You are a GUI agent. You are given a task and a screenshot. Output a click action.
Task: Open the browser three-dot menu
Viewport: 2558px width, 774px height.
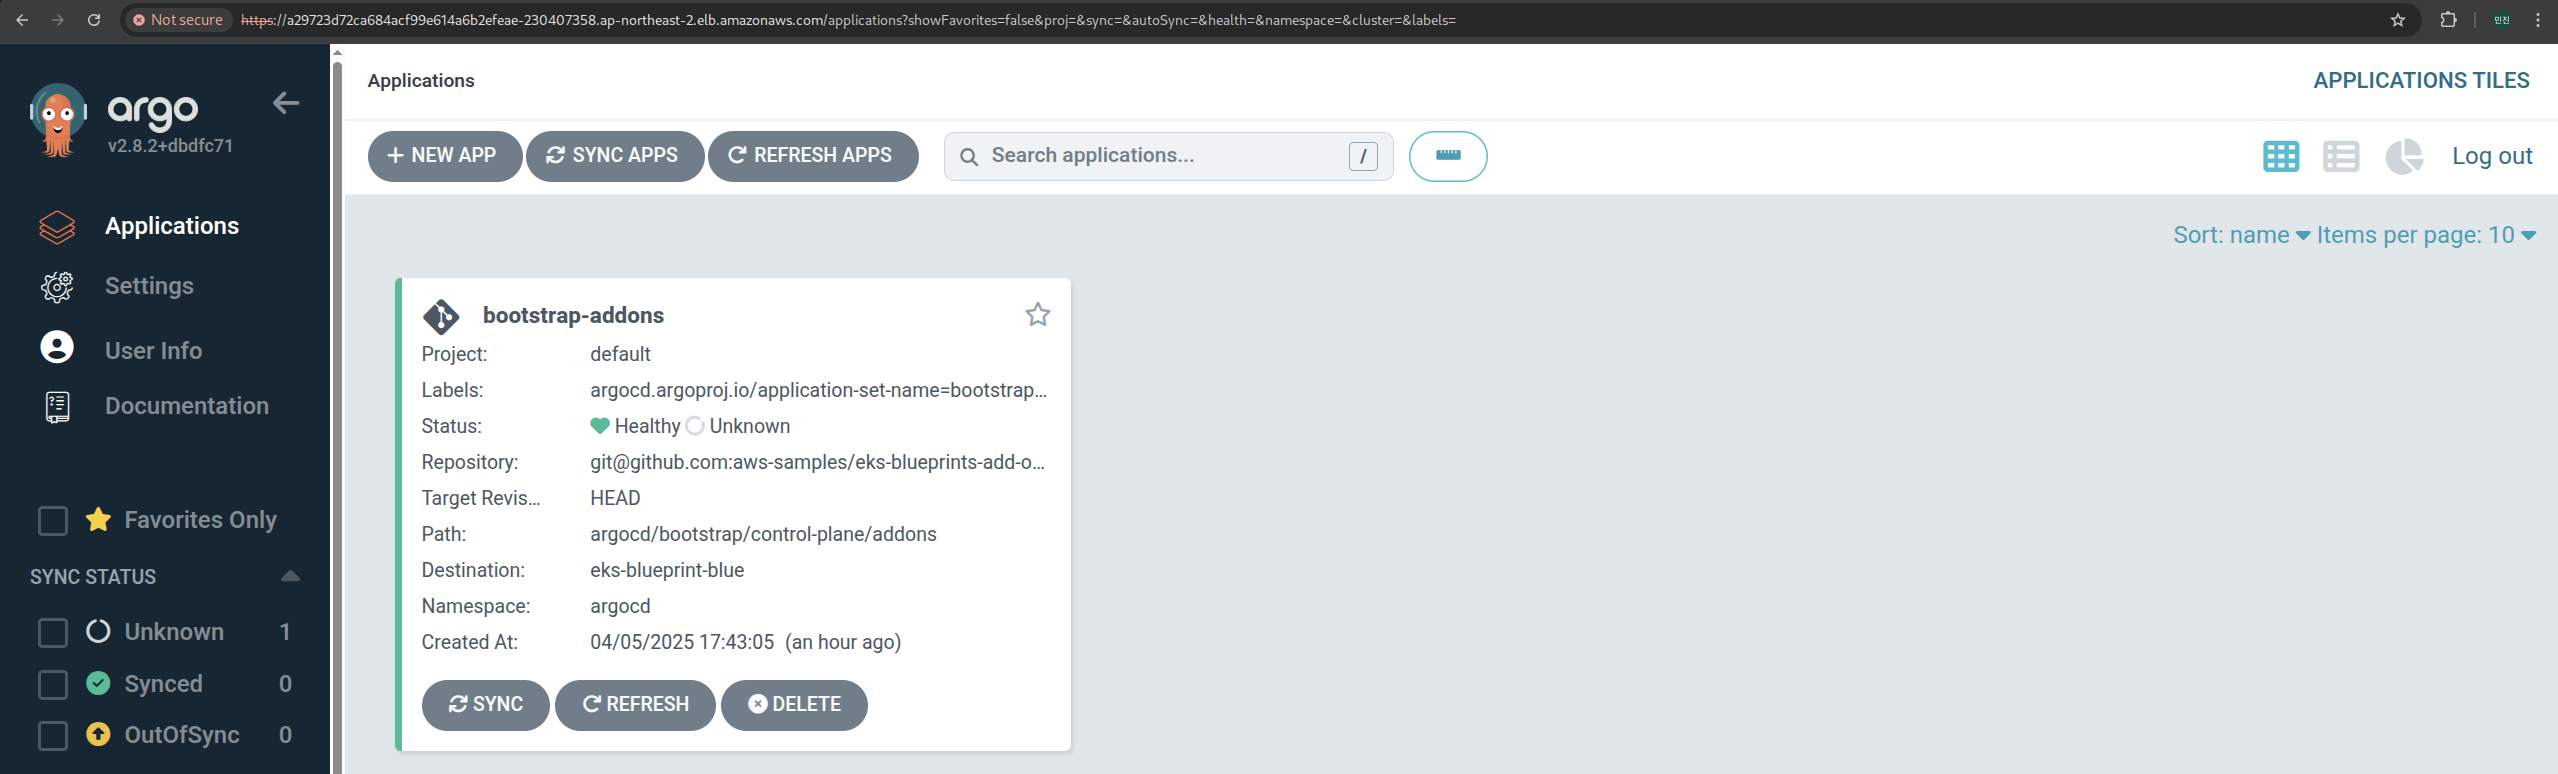point(2538,20)
